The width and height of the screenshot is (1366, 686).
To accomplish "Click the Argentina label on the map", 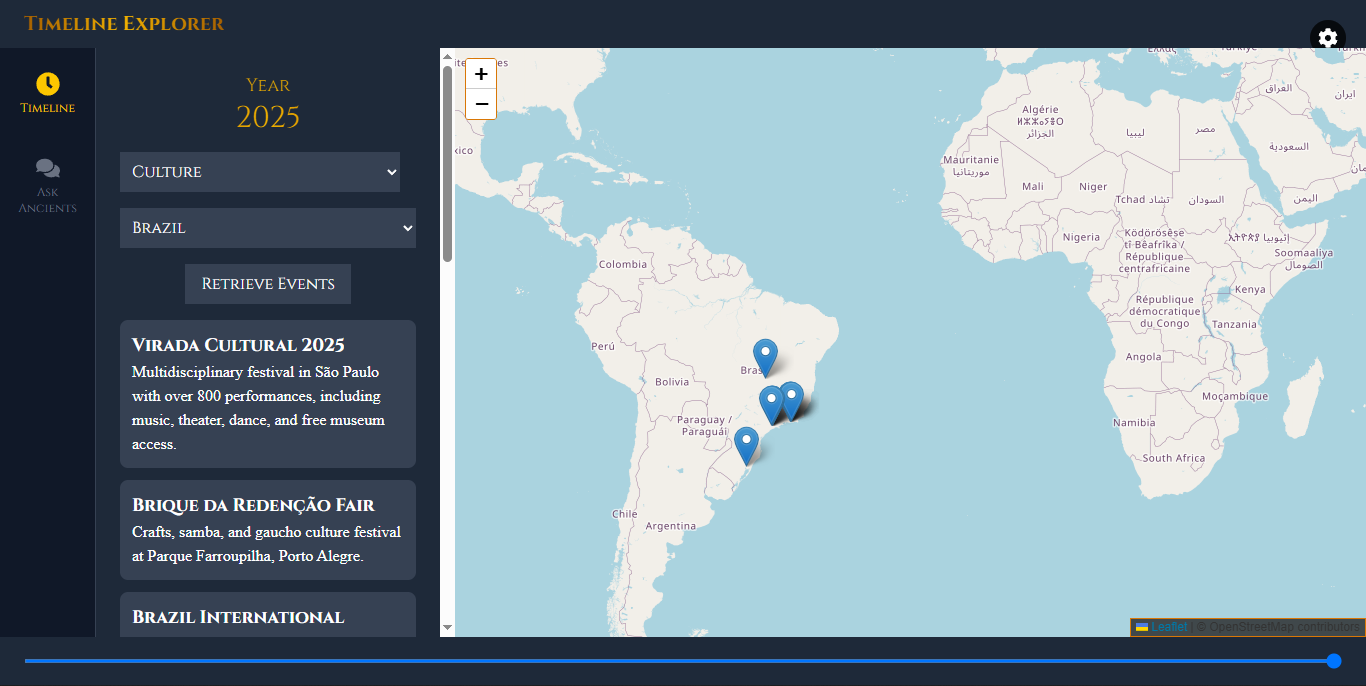I will 670,526.
